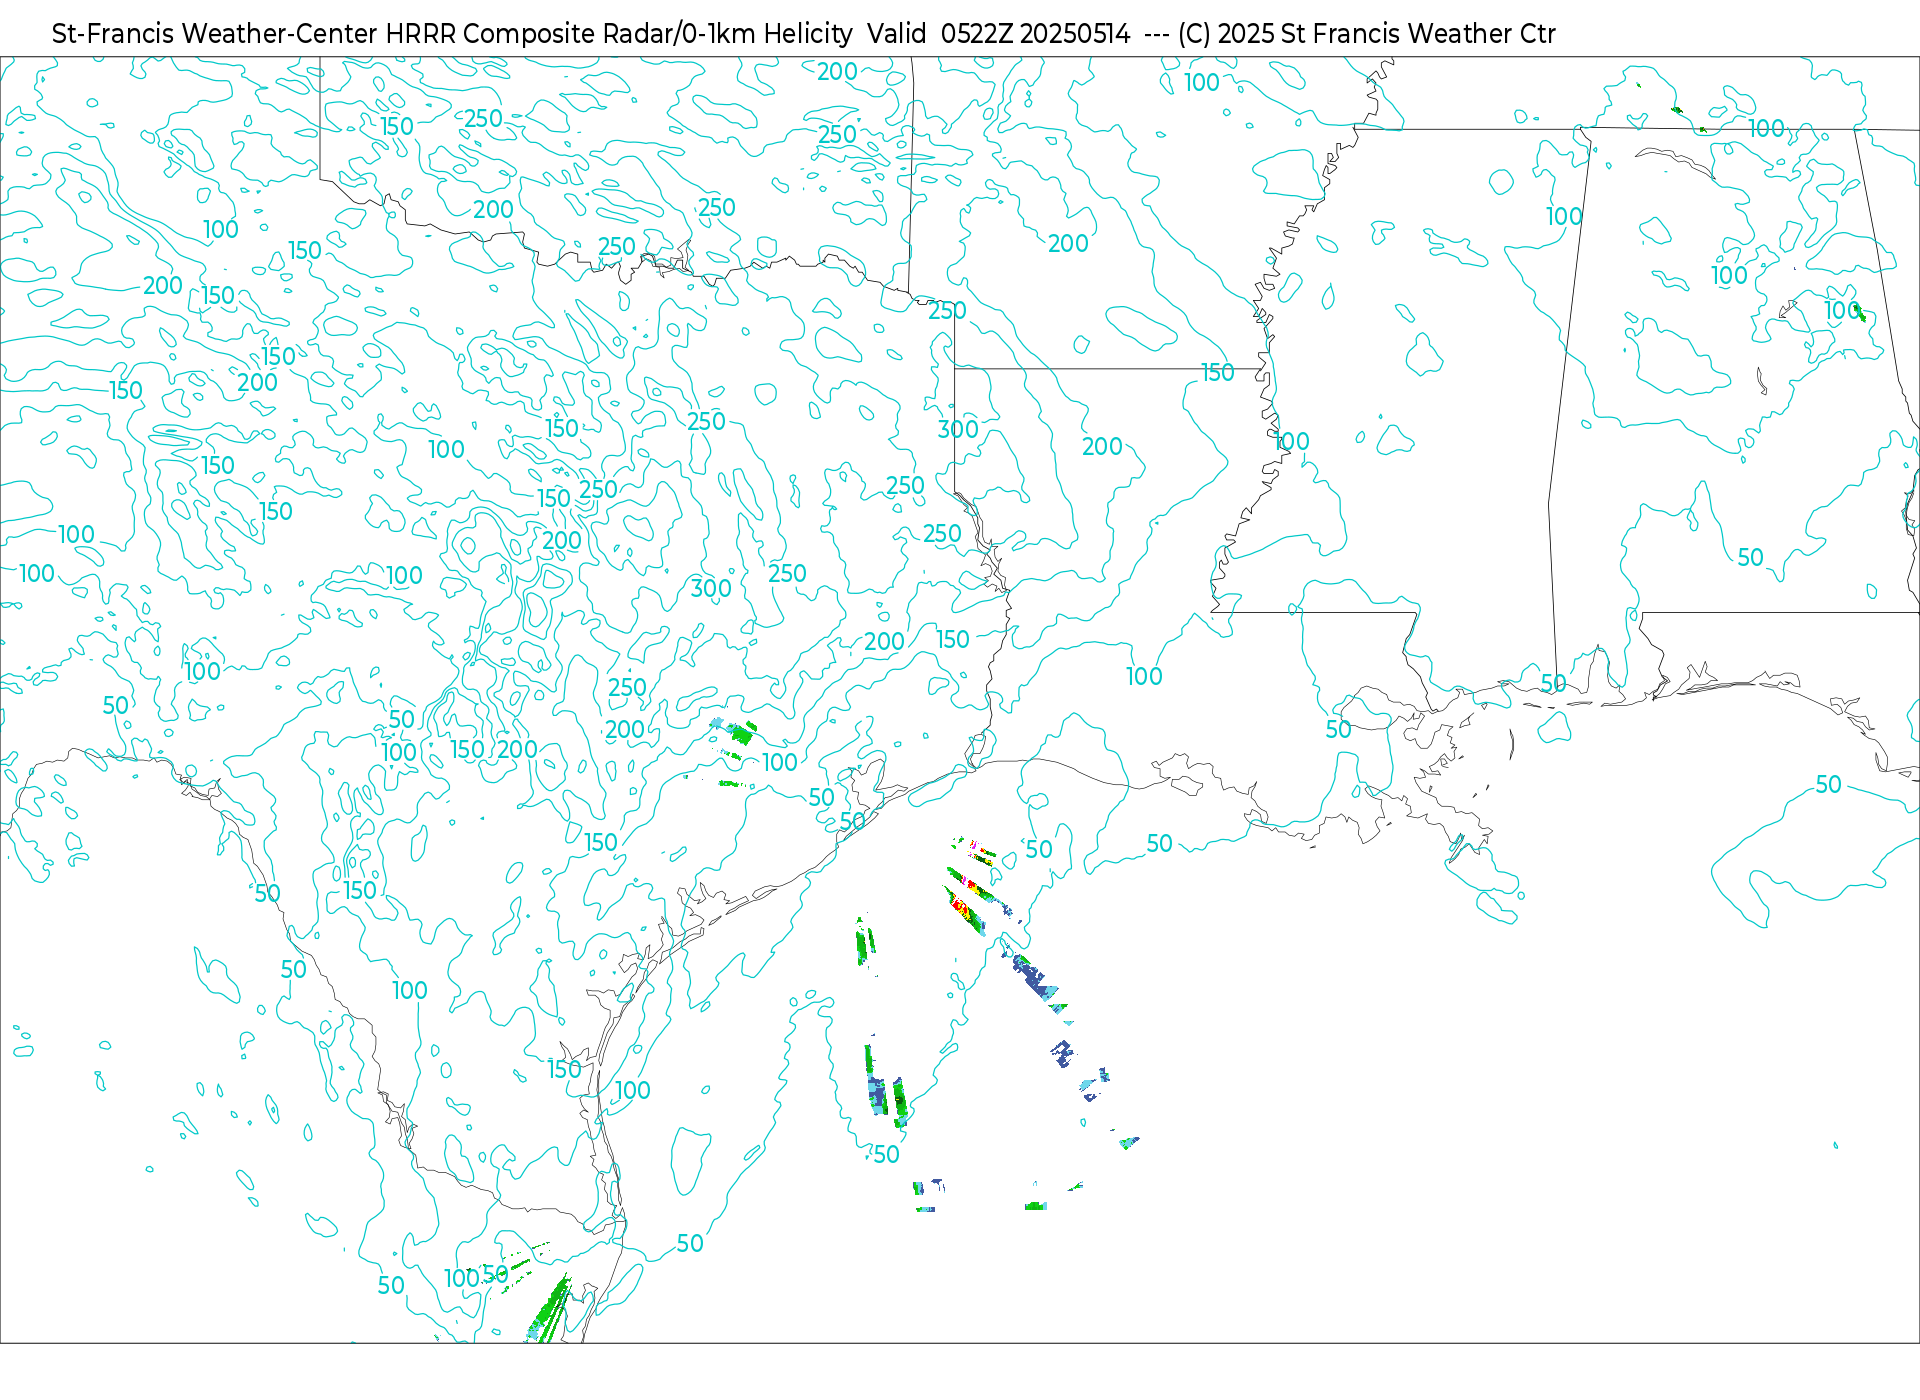Click "HRRR Composite Radar/0-1km Helicity" in the title

[619, 34]
